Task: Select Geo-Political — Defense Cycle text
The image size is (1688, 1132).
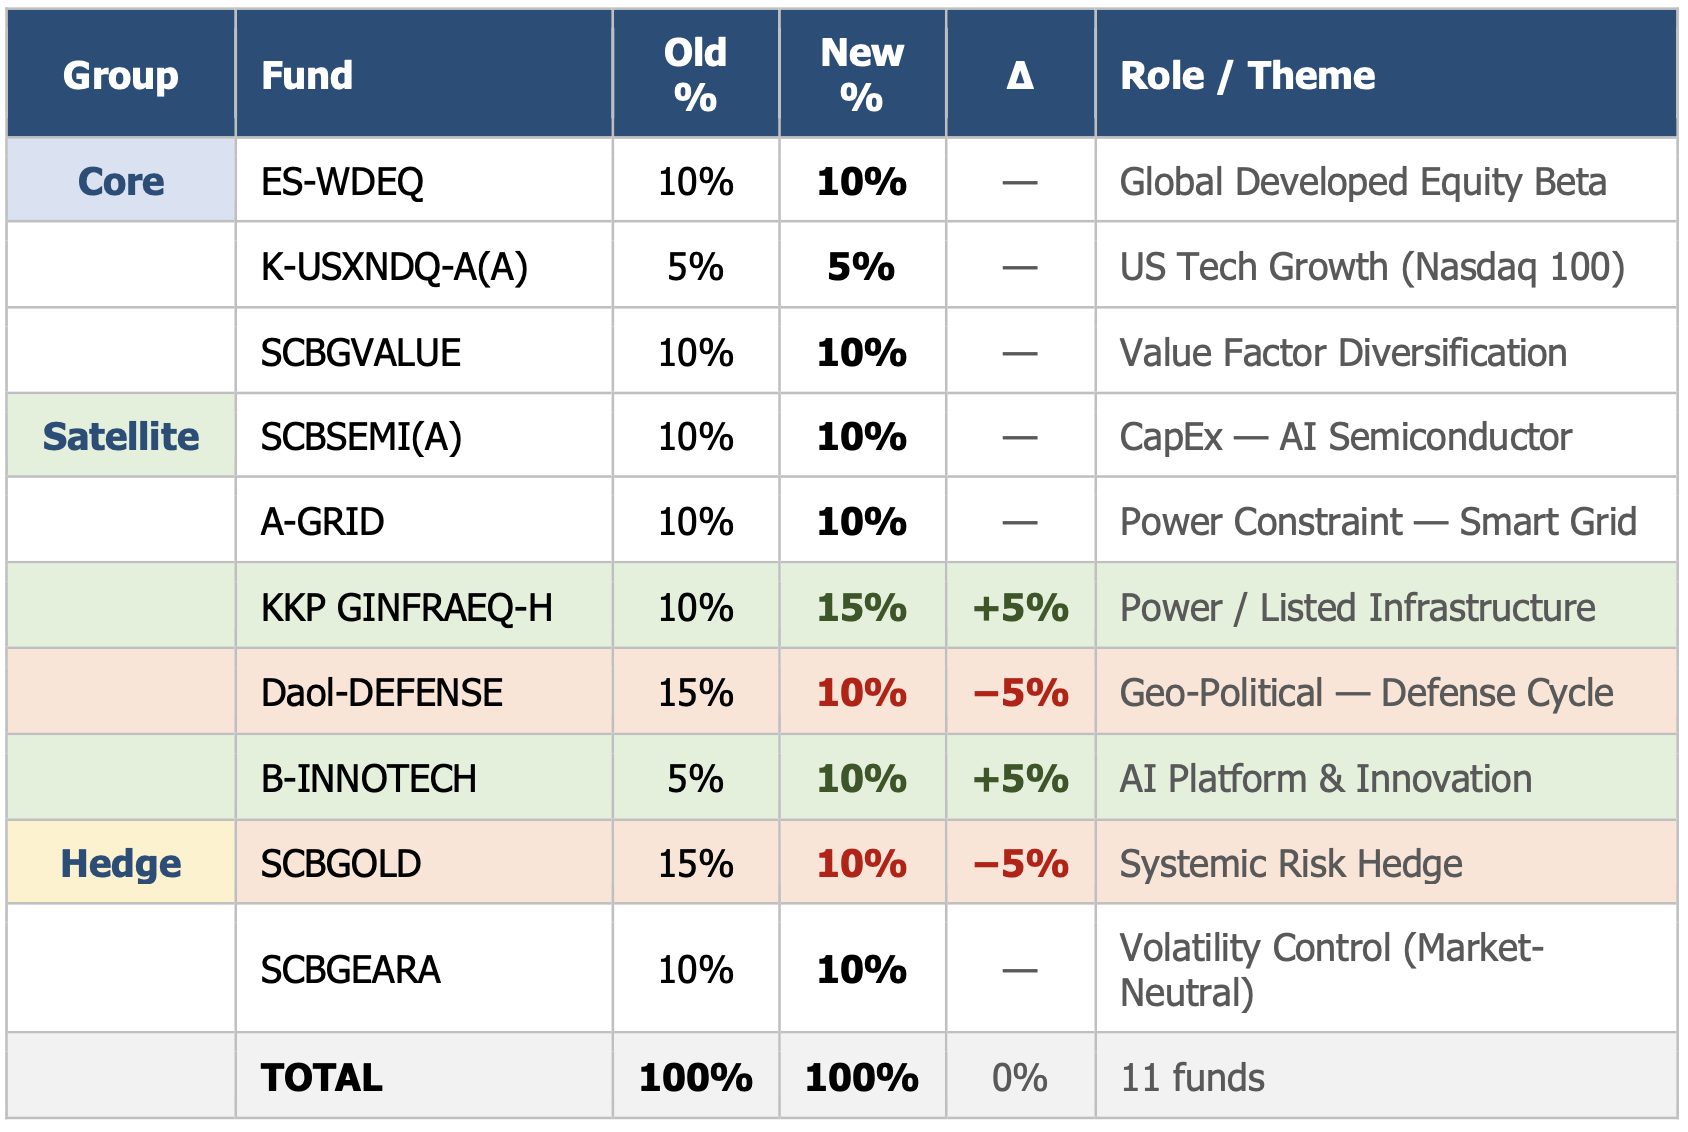Action: [x=1366, y=692]
